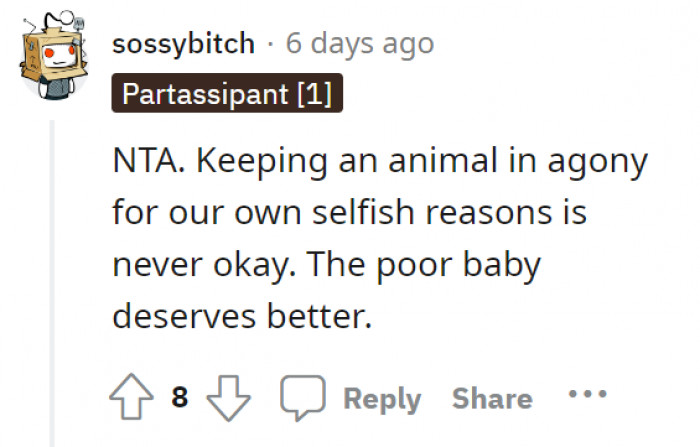Share this comment
Image resolution: width=700 pixels, height=447 pixels.
(492, 398)
